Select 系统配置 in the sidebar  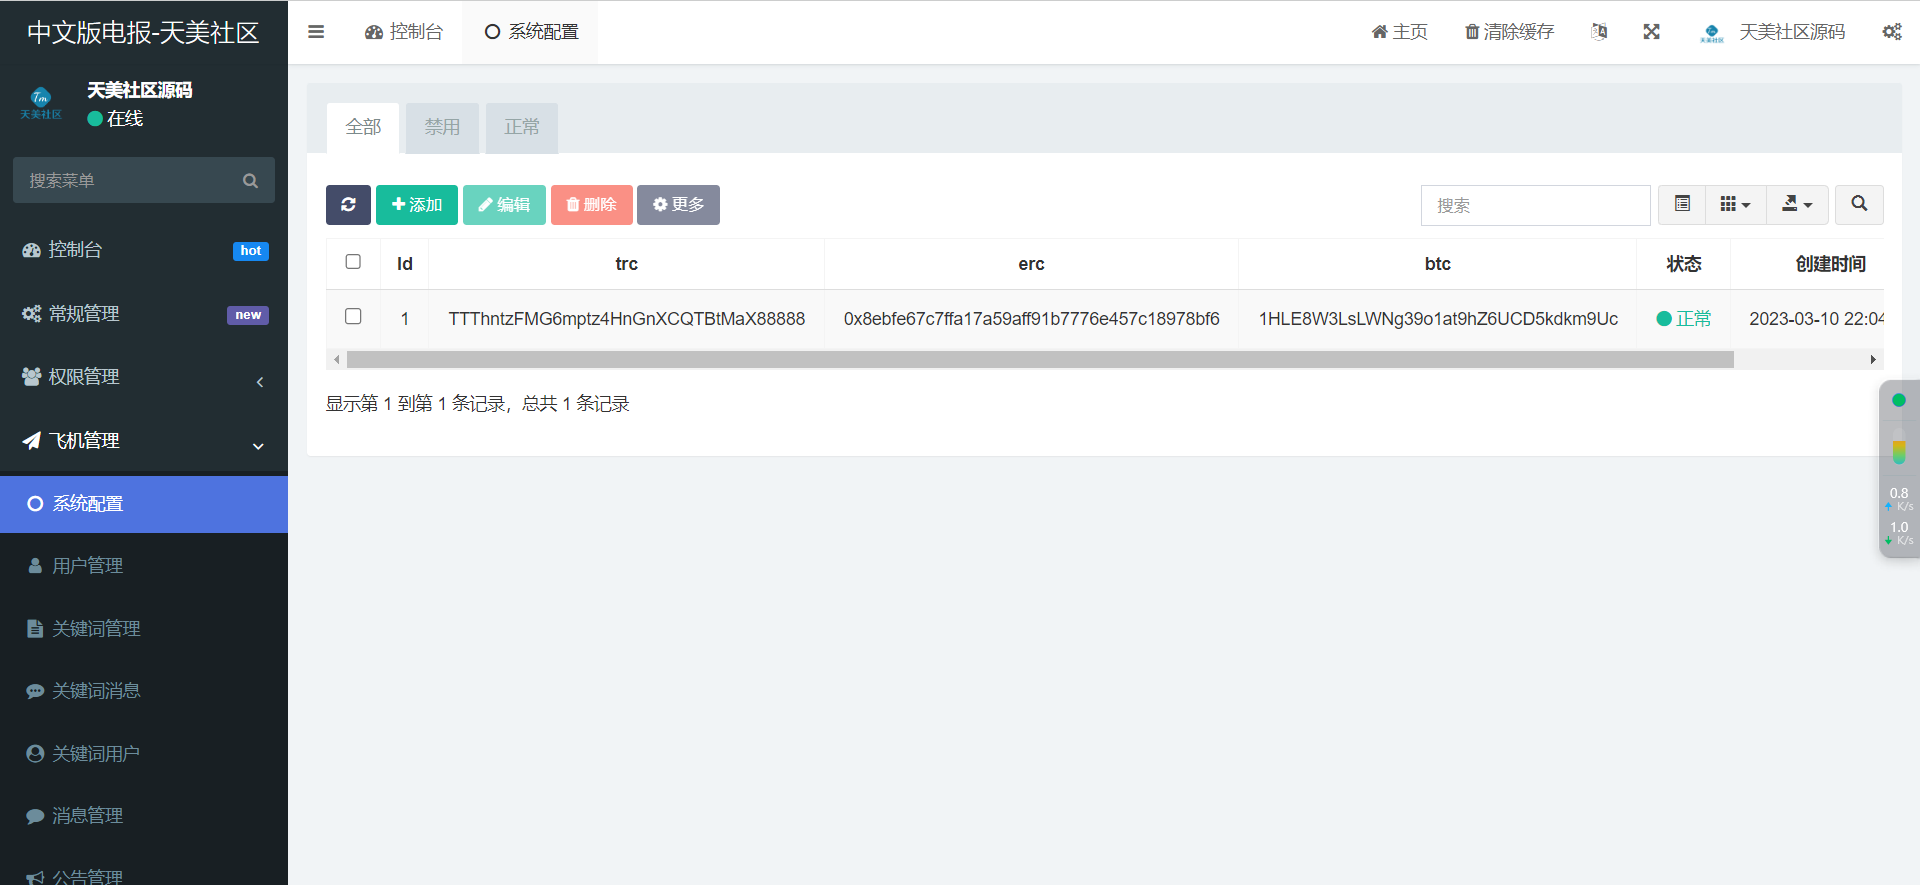pyautogui.click(x=144, y=504)
